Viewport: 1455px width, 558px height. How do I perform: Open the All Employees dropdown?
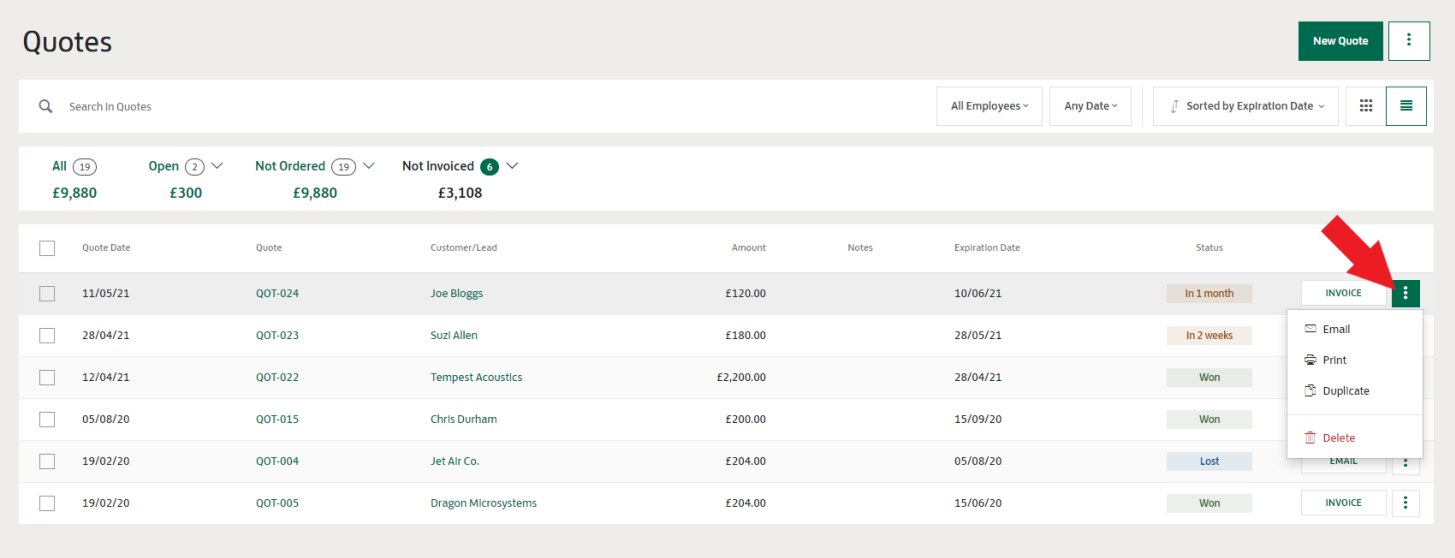[989, 106]
